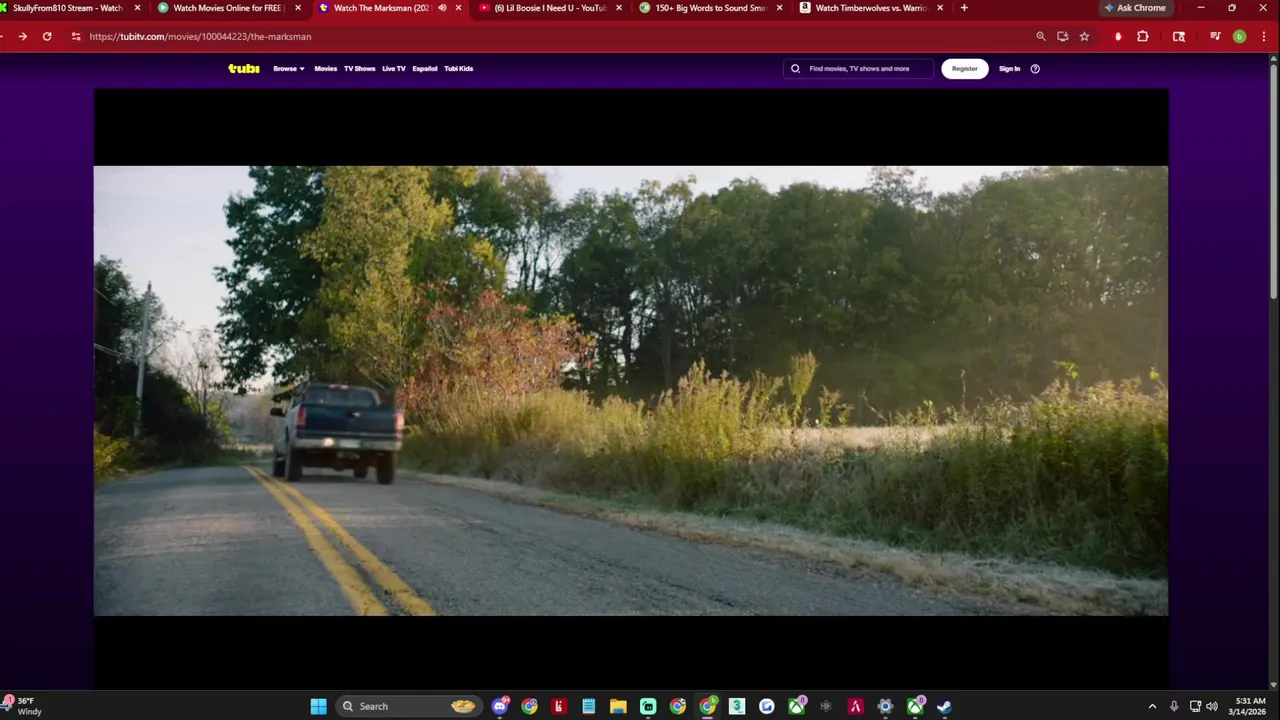Screen dimensions: 1280x720
Task: Click the Register button
Action: pos(964,69)
